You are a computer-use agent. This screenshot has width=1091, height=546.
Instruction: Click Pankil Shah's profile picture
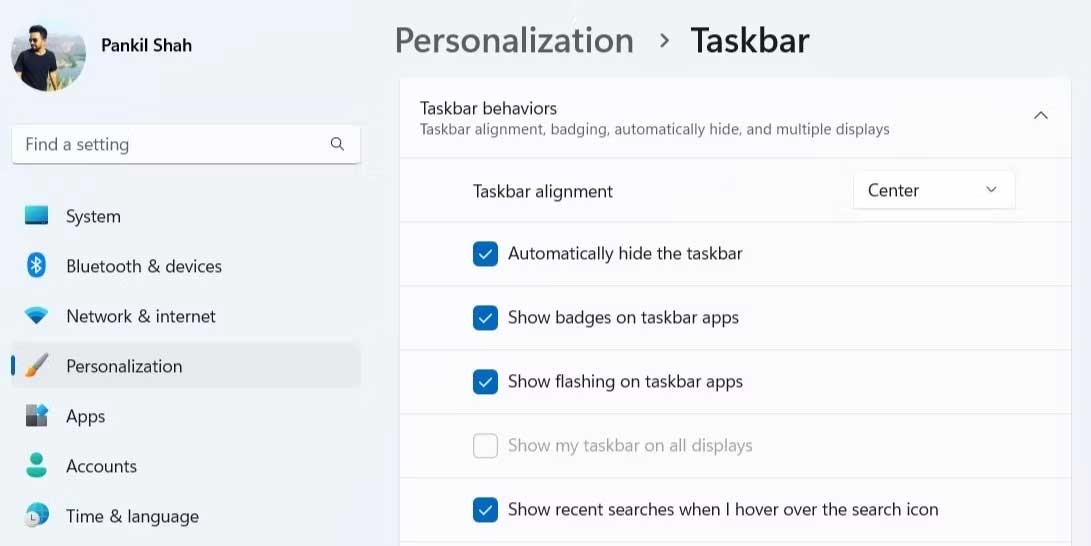coord(48,54)
